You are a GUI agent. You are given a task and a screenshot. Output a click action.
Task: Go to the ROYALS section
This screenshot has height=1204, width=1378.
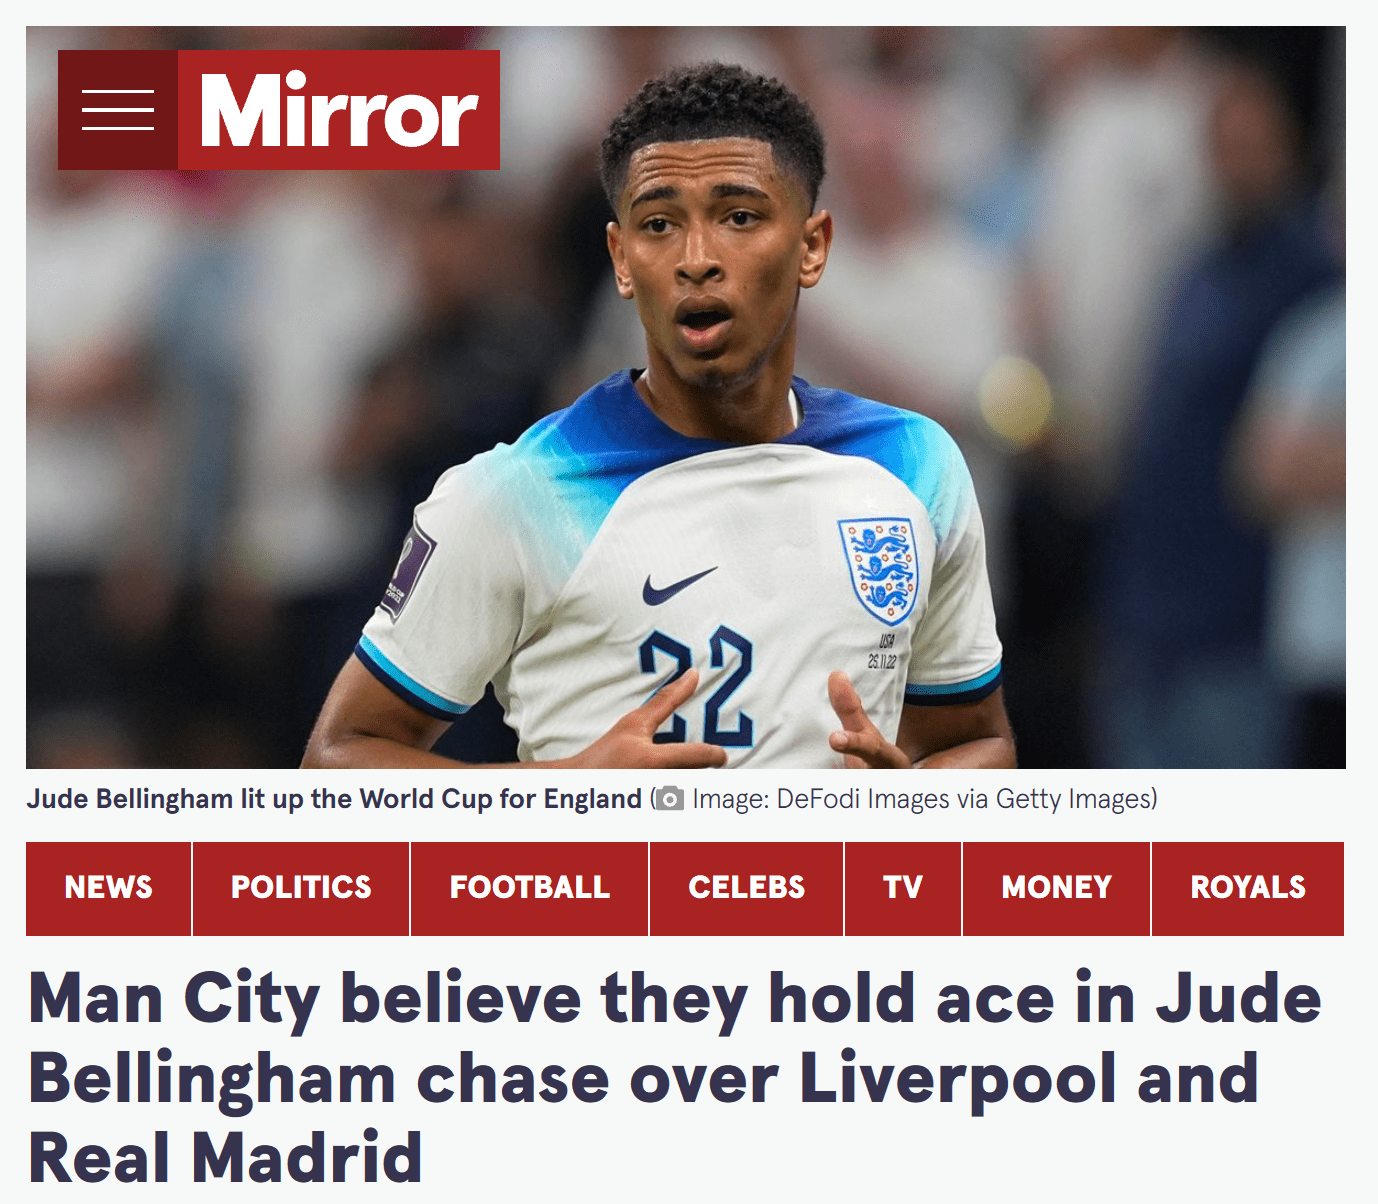[x=1248, y=888]
